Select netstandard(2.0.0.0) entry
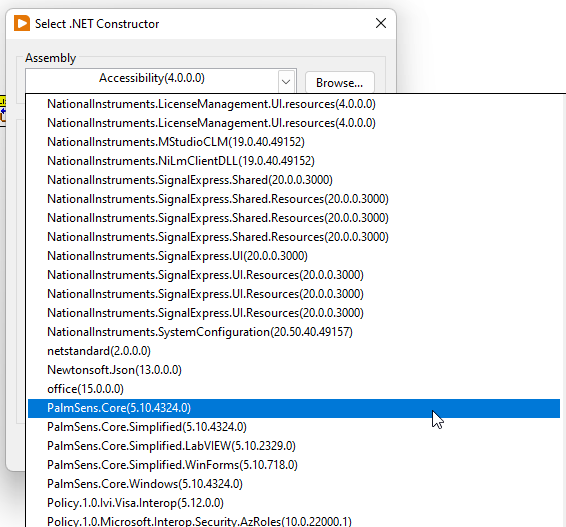The image size is (566, 527). pyautogui.click(x=294, y=351)
